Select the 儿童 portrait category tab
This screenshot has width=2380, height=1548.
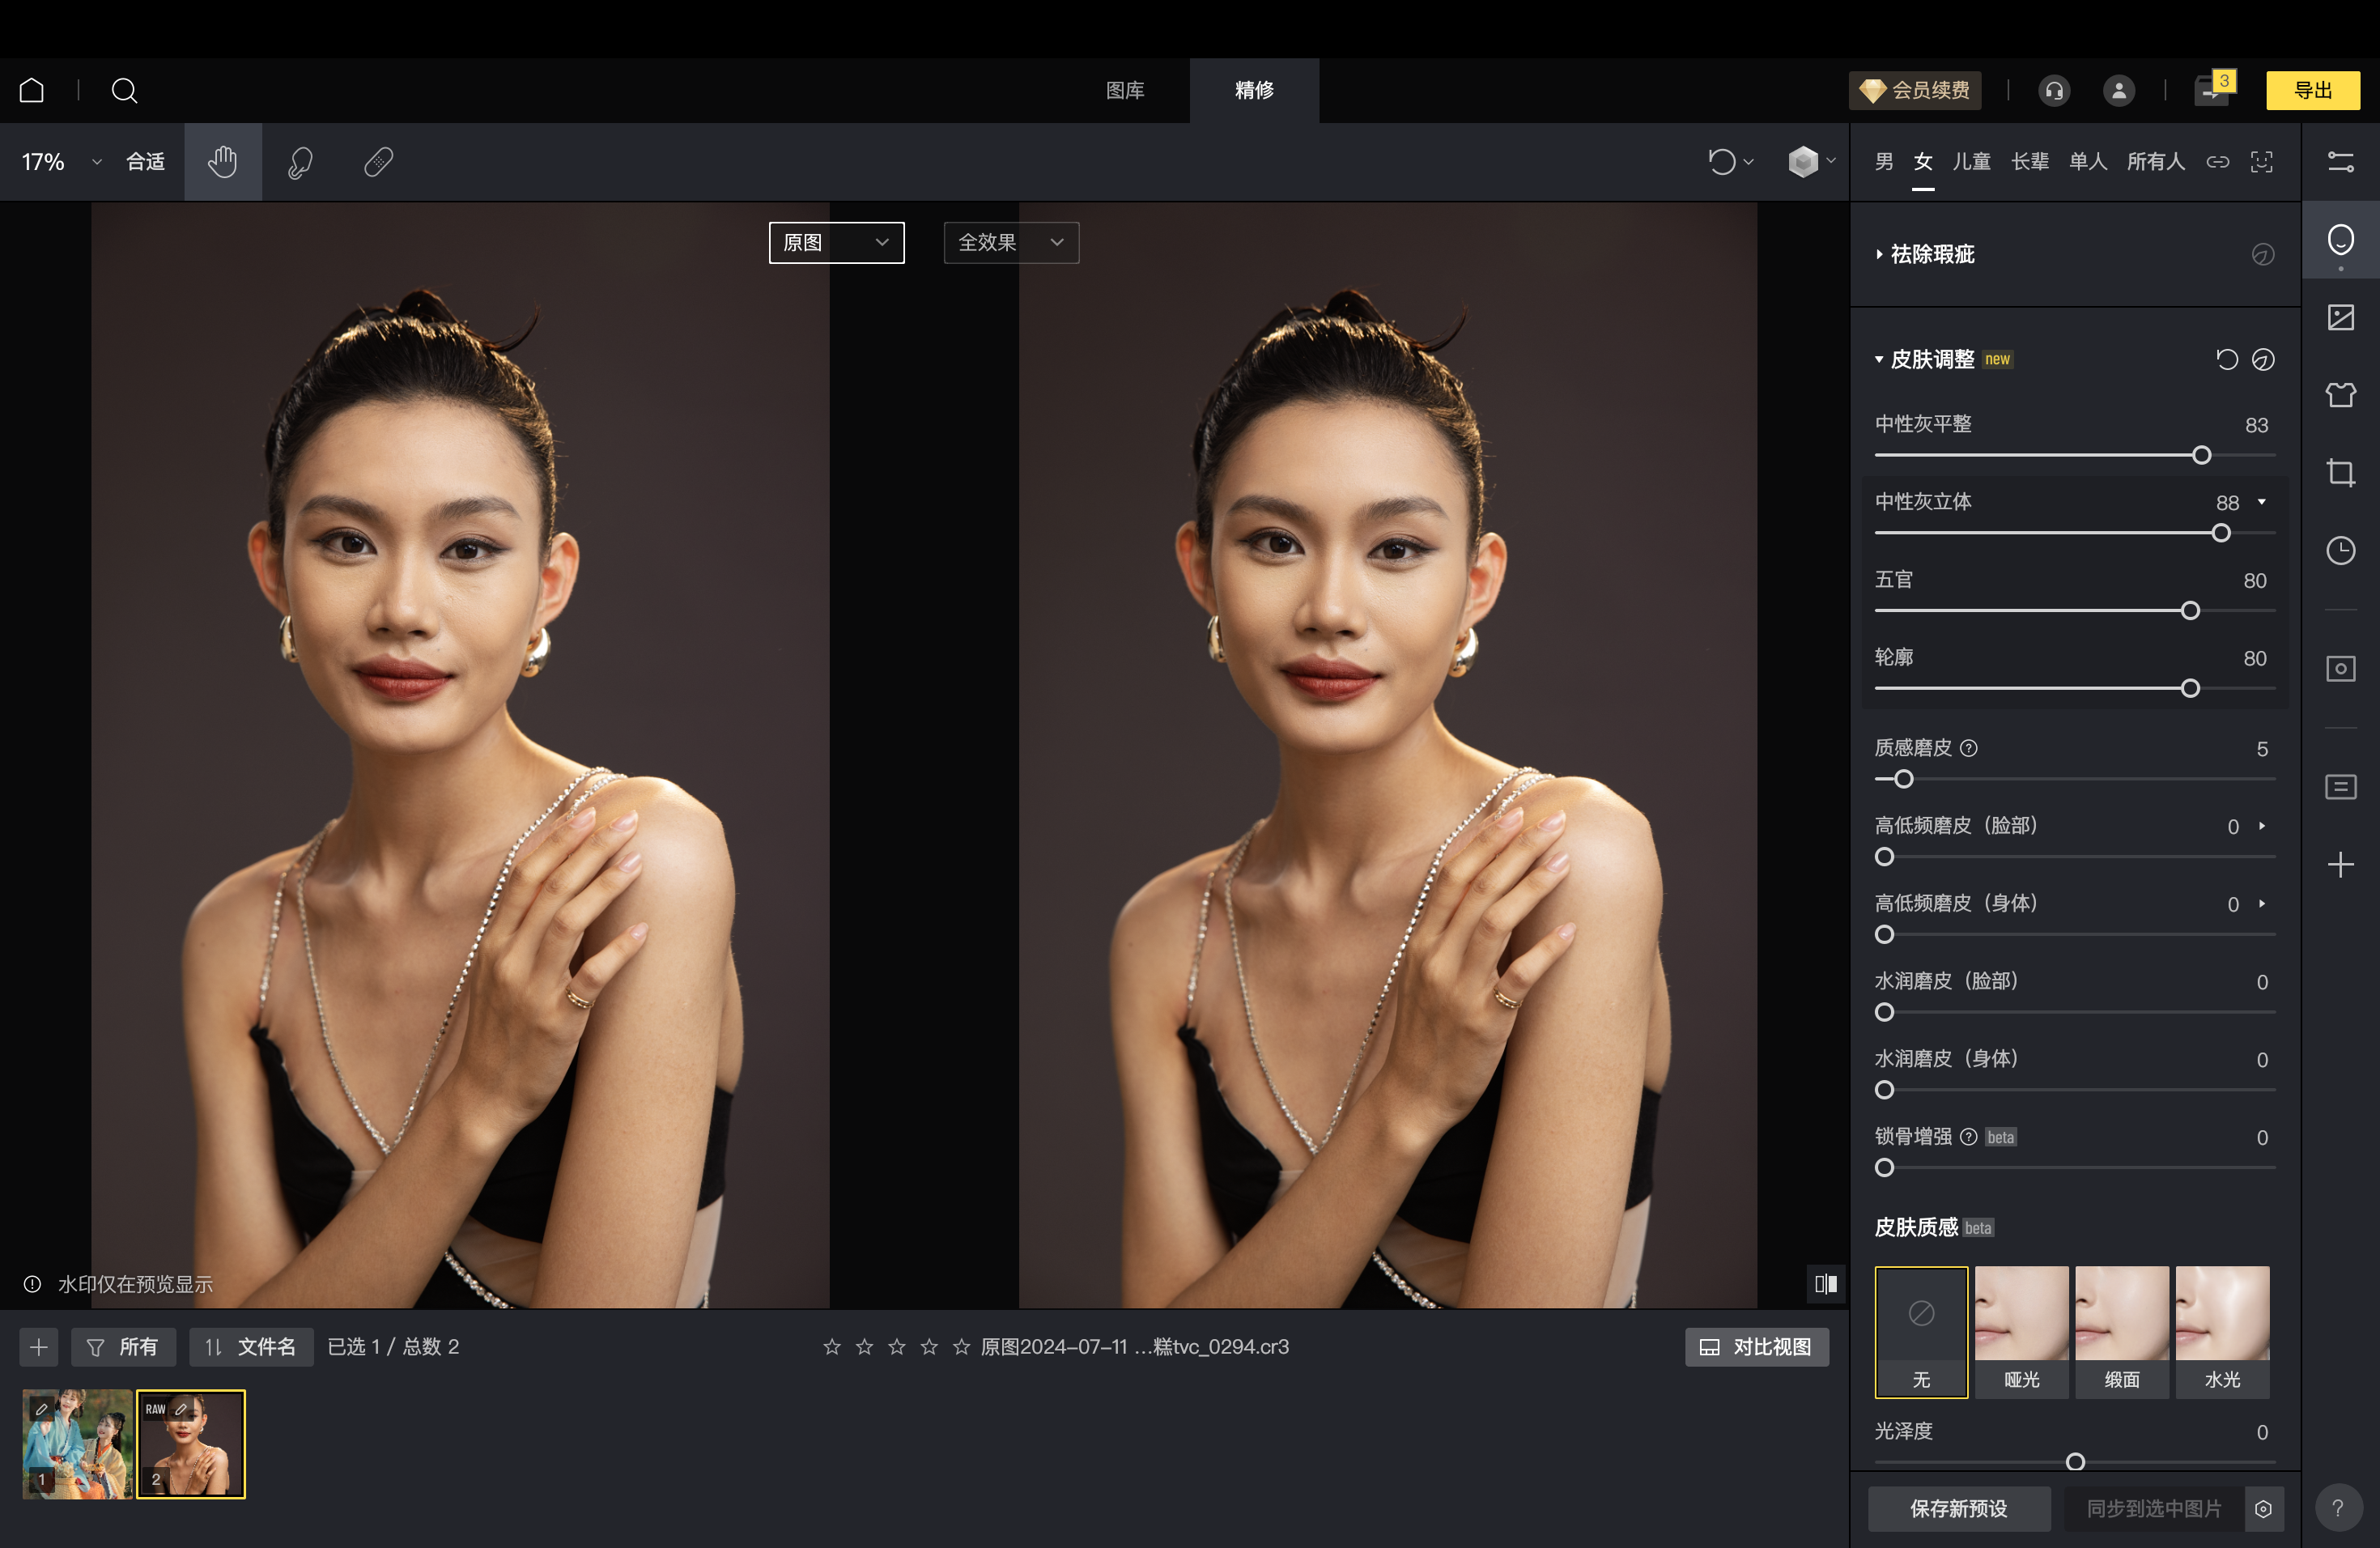click(1971, 161)
